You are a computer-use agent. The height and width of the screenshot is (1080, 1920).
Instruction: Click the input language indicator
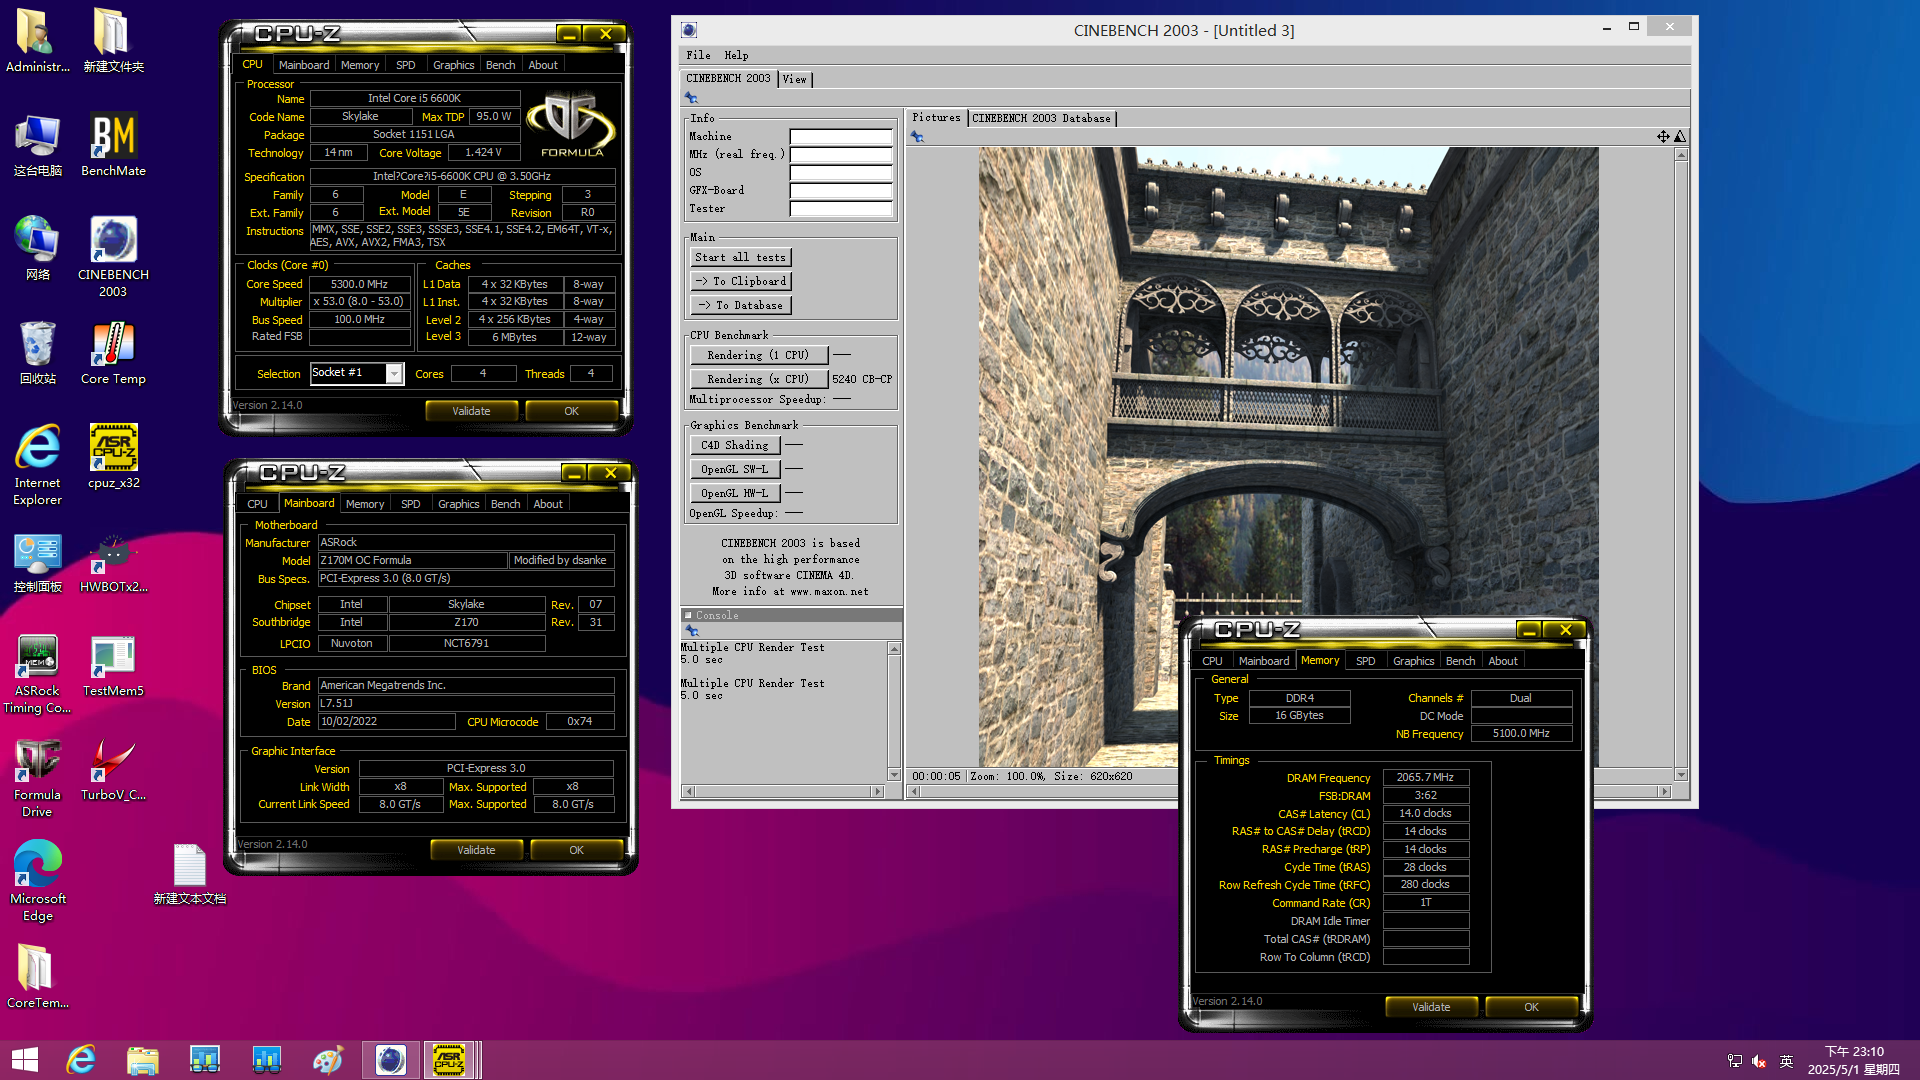1786,1061
